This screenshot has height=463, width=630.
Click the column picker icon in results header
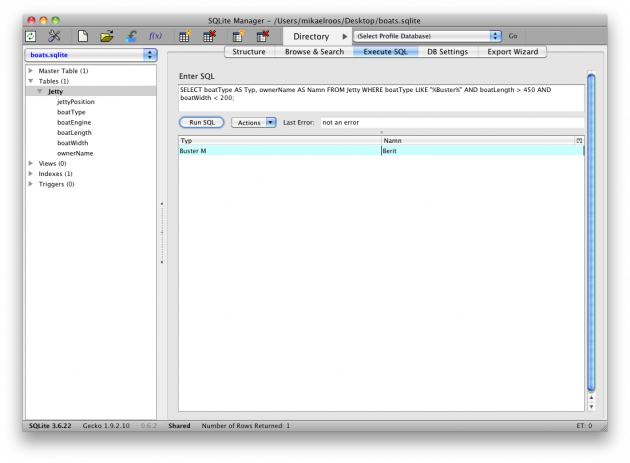(579, 140)
